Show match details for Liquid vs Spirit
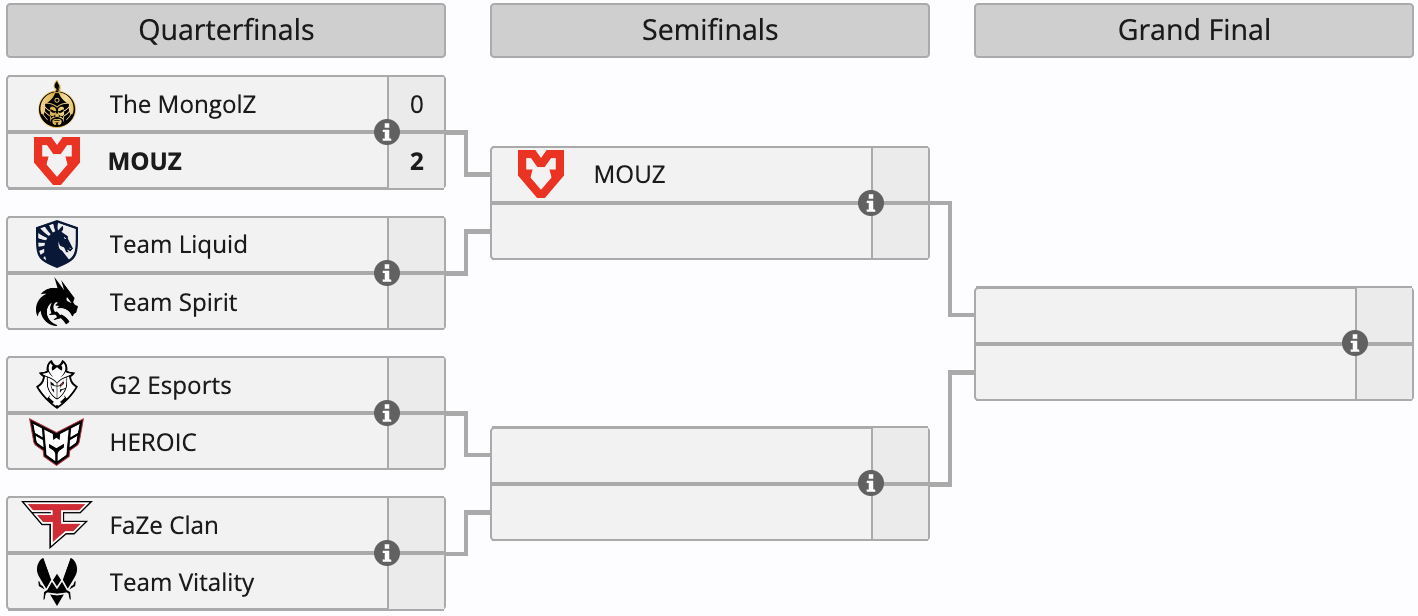Image resolution: width=1418 pixels, height=616 pixels. 387,273
